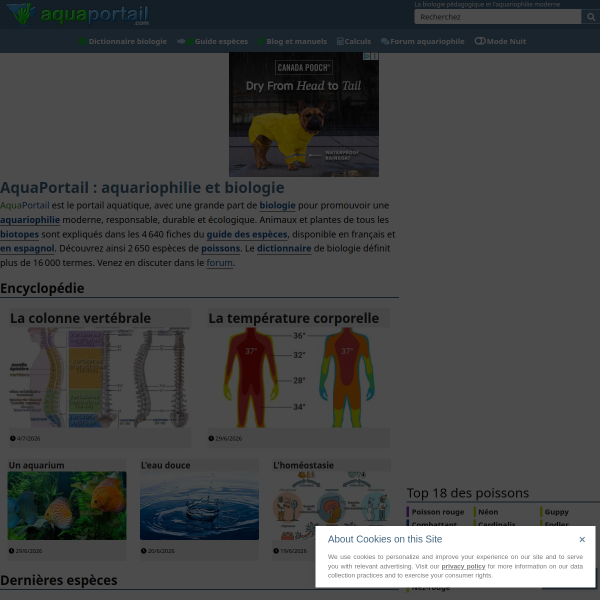
Task: Click the Top 18 des poissons heading
Action: [468, 493]
